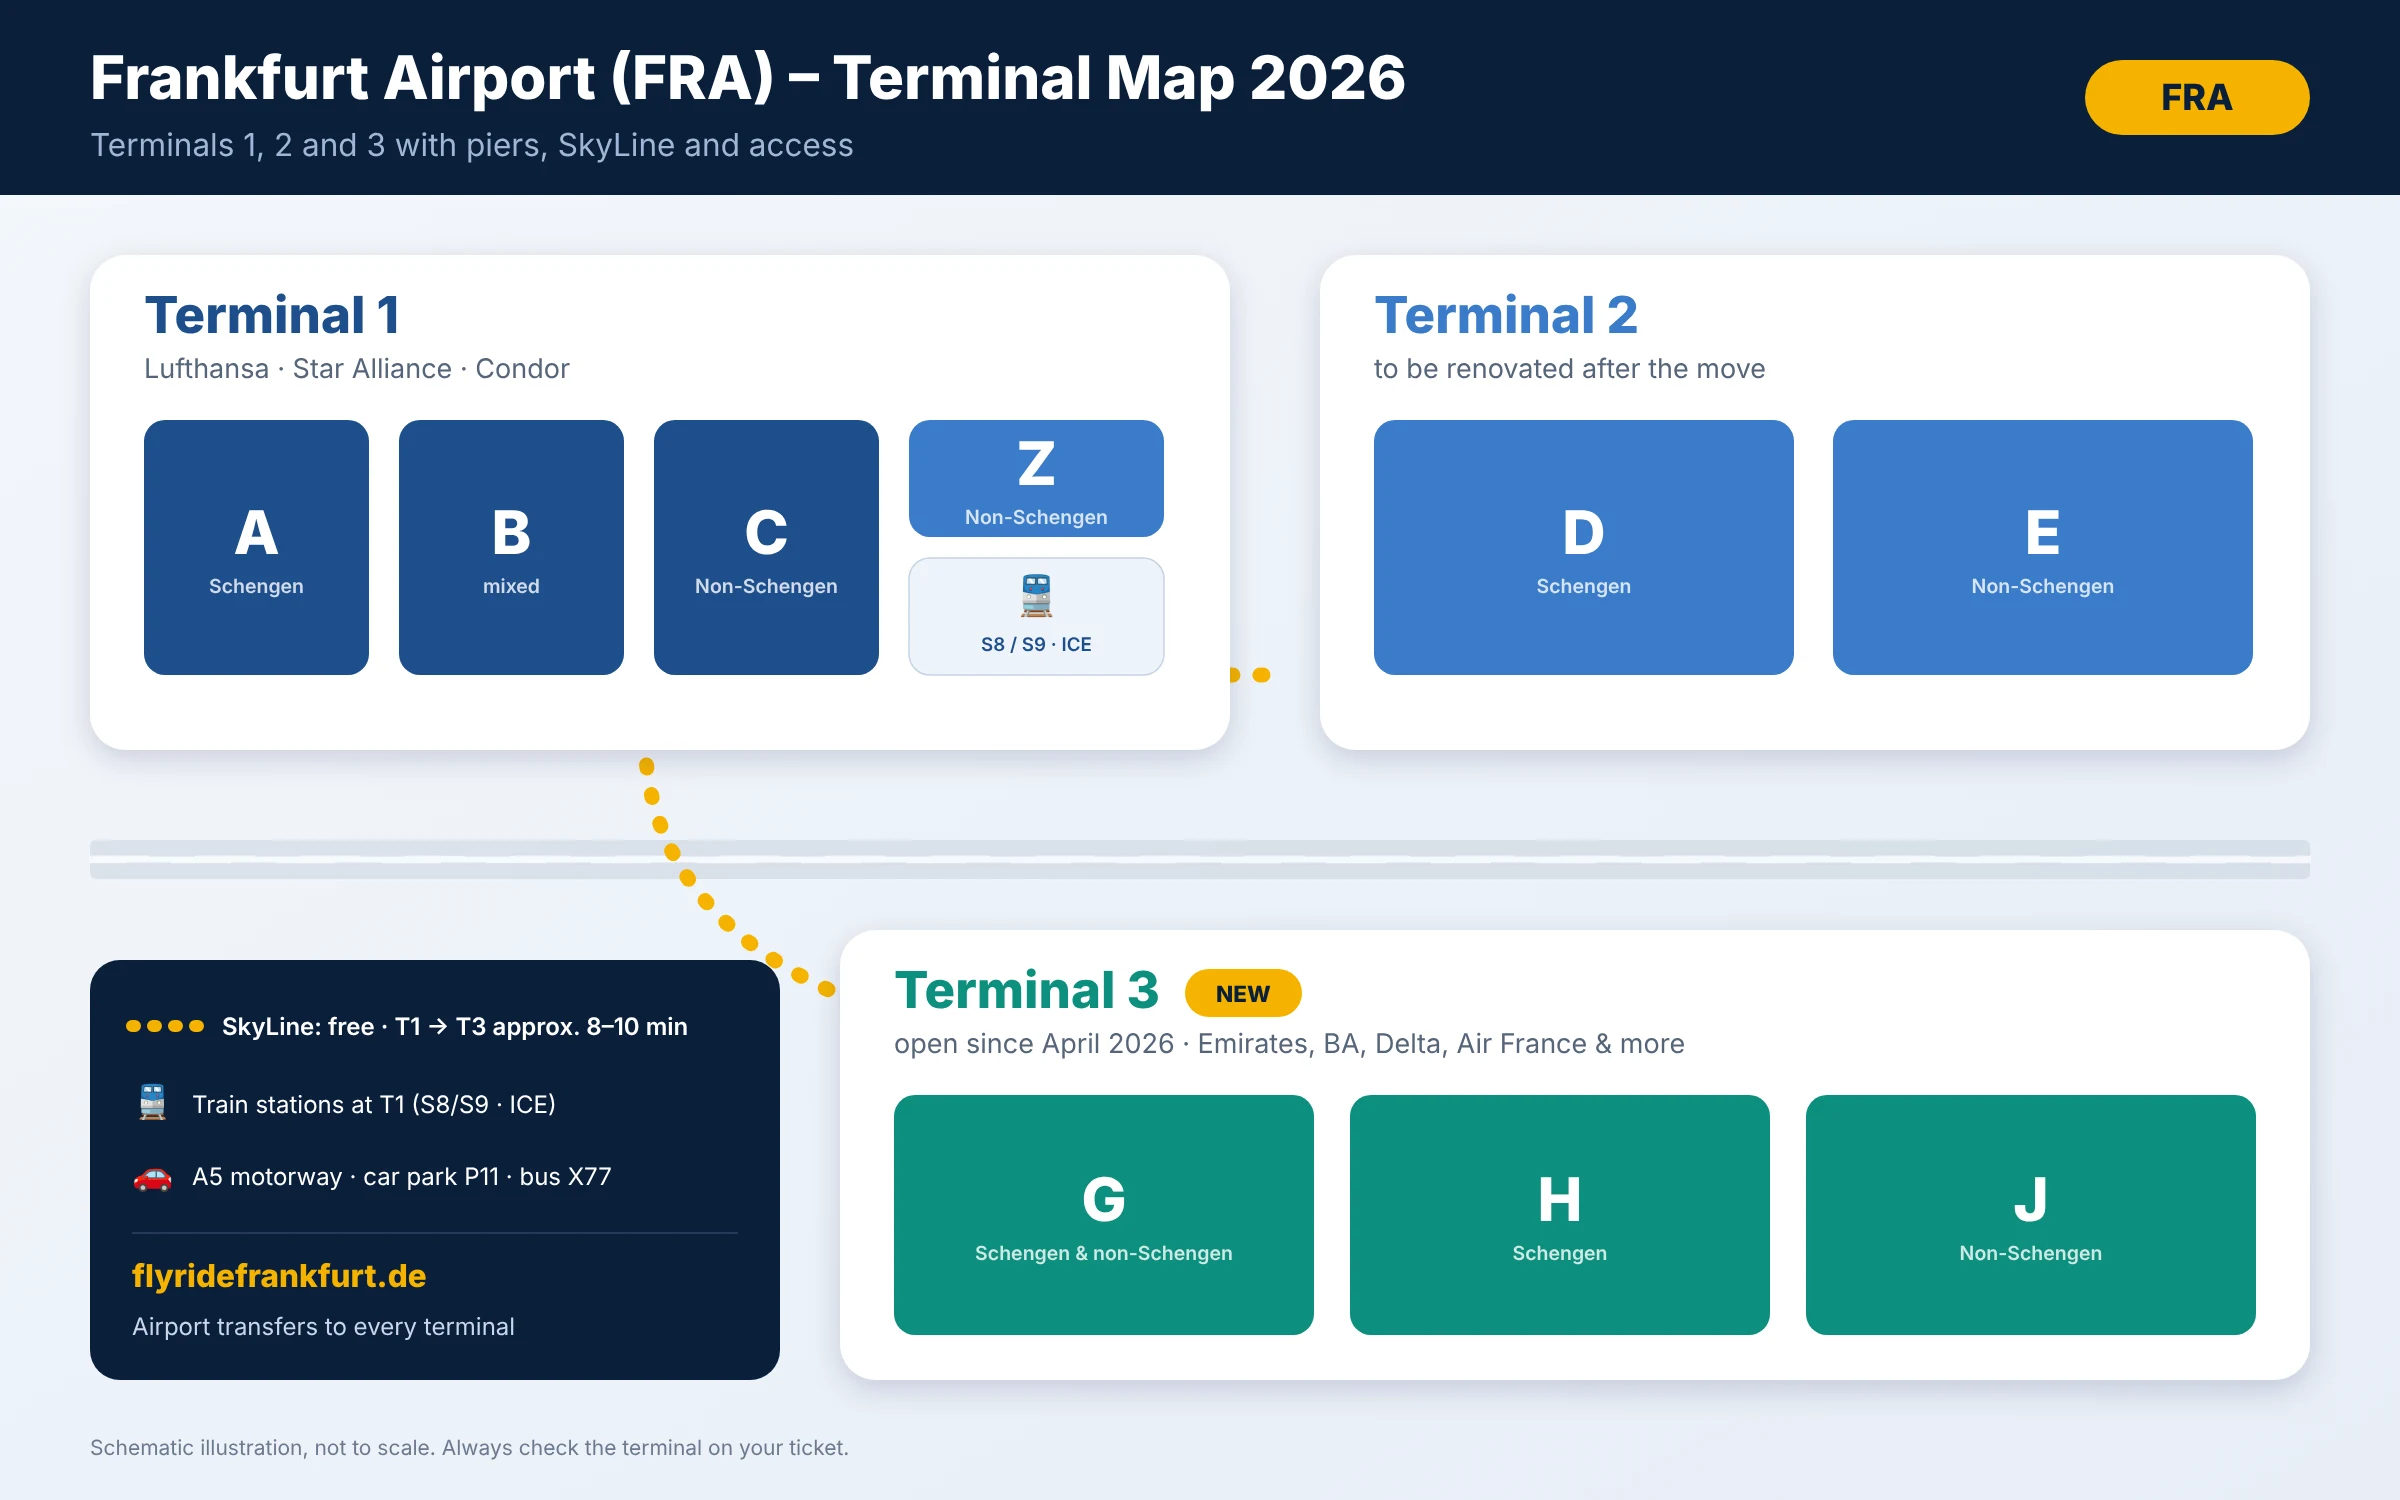Click the Terminal 1 heading

click(273, 315)
